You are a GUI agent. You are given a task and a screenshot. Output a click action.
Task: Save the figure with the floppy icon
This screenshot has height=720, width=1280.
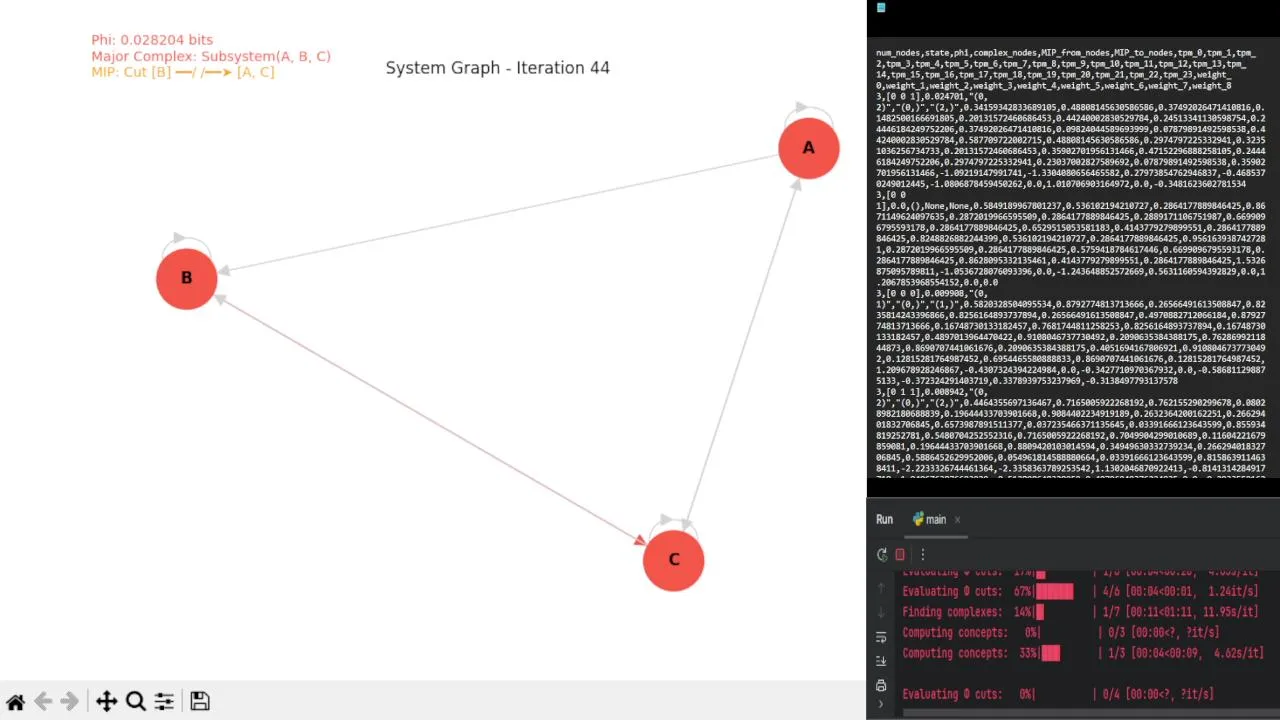[200, 702]
